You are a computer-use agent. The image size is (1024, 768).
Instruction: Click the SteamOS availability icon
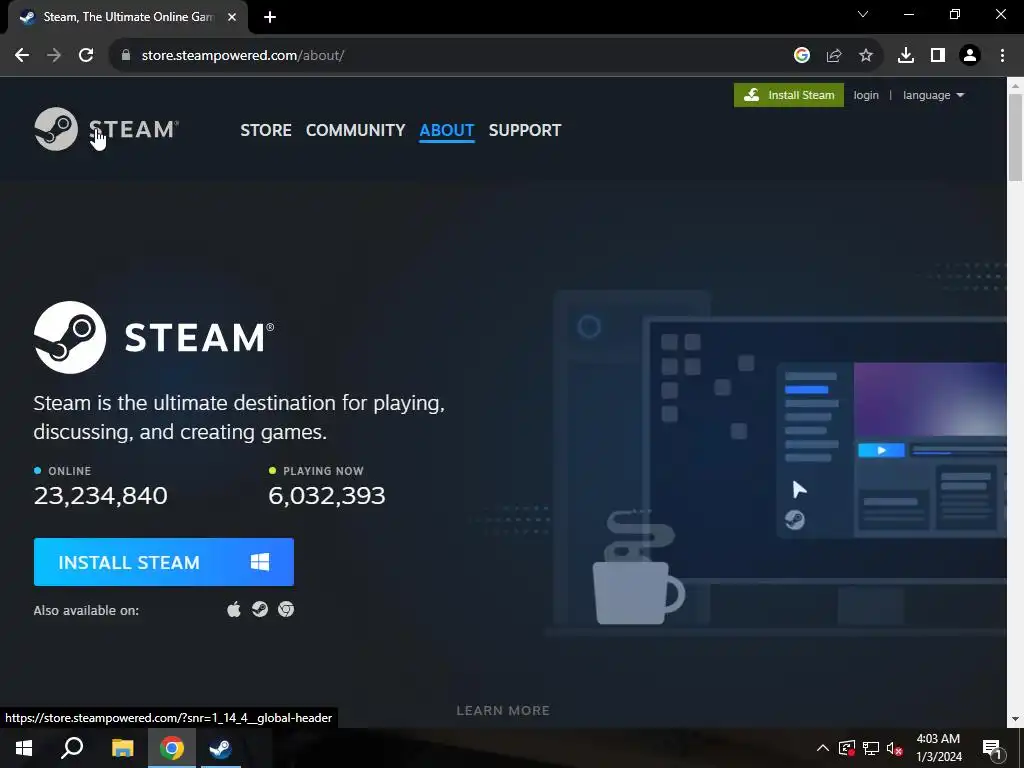click(260, 609)
